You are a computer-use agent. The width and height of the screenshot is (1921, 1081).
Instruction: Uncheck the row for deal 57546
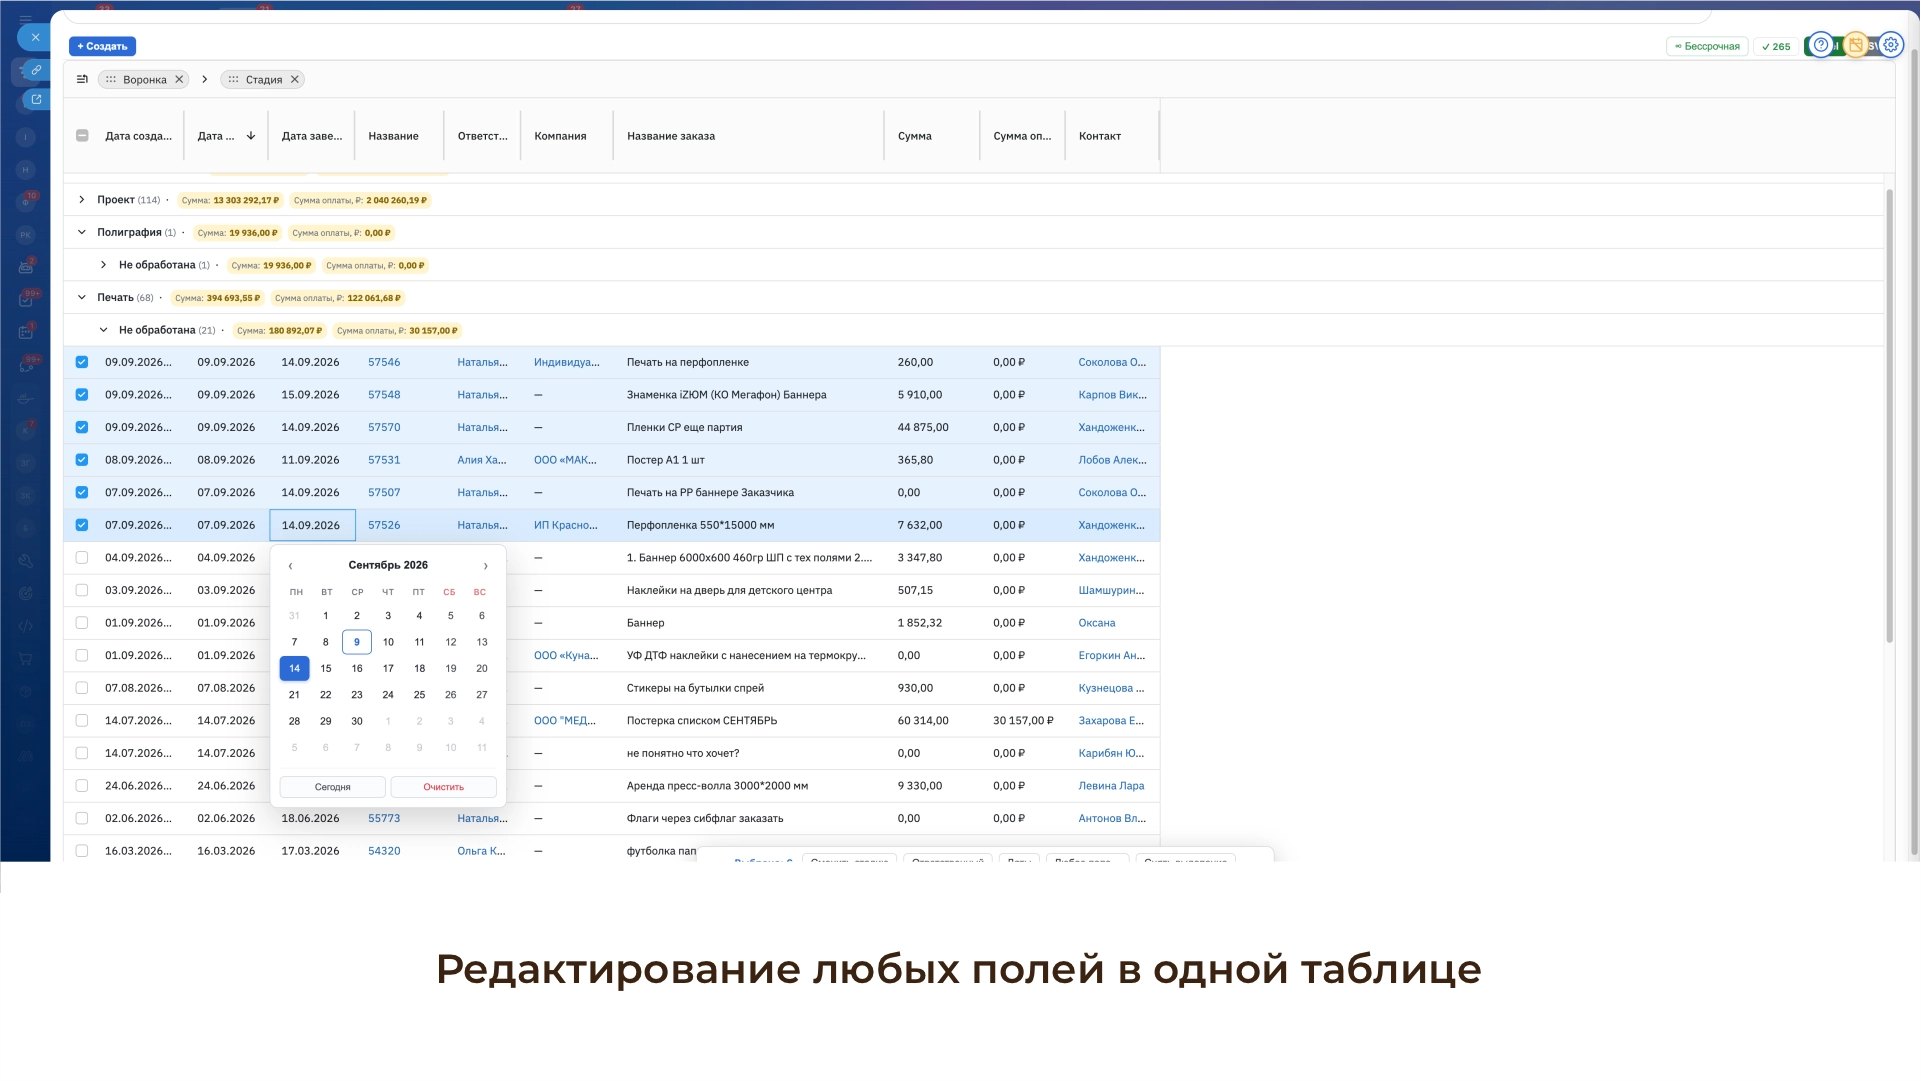[82, 362]
